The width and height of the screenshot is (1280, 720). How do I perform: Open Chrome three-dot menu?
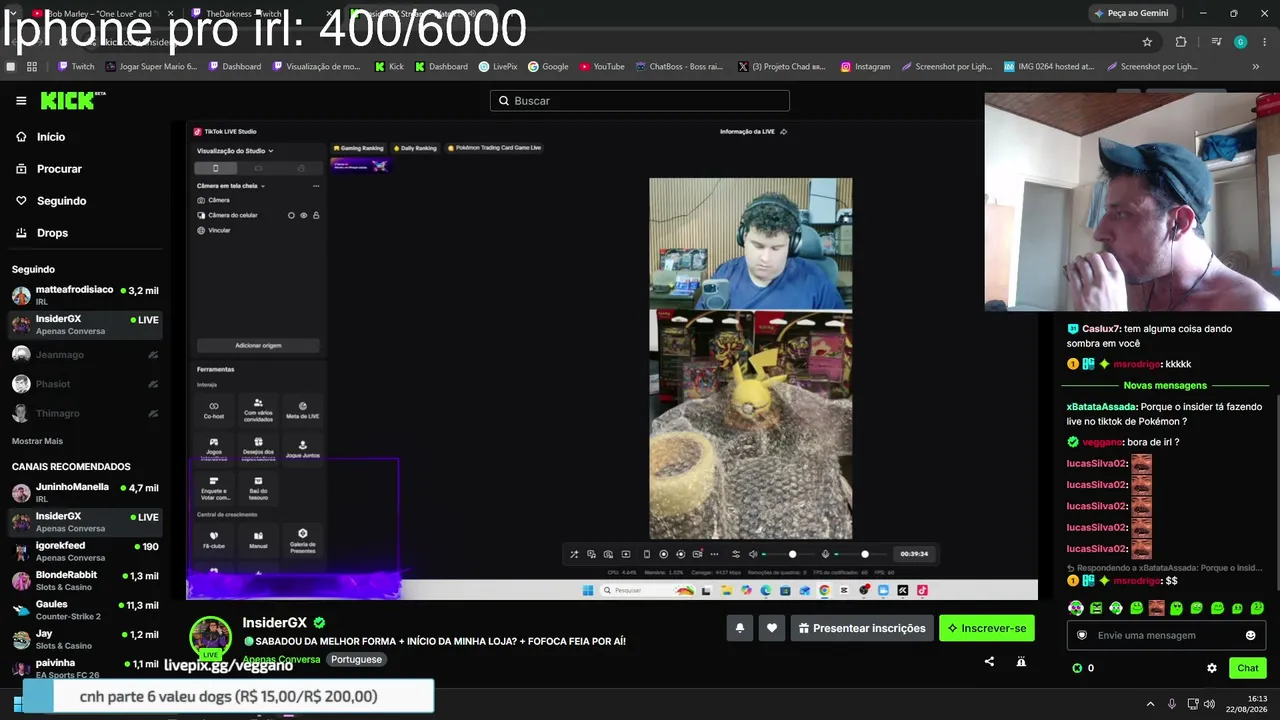pyautogui.click(x=1264, y=42)
